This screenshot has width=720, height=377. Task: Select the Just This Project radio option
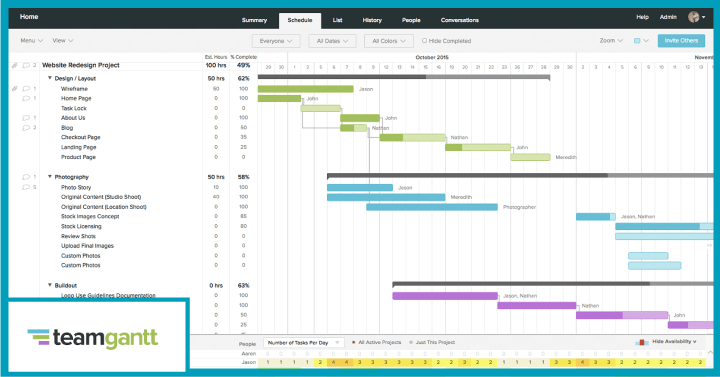coord(411,342)
